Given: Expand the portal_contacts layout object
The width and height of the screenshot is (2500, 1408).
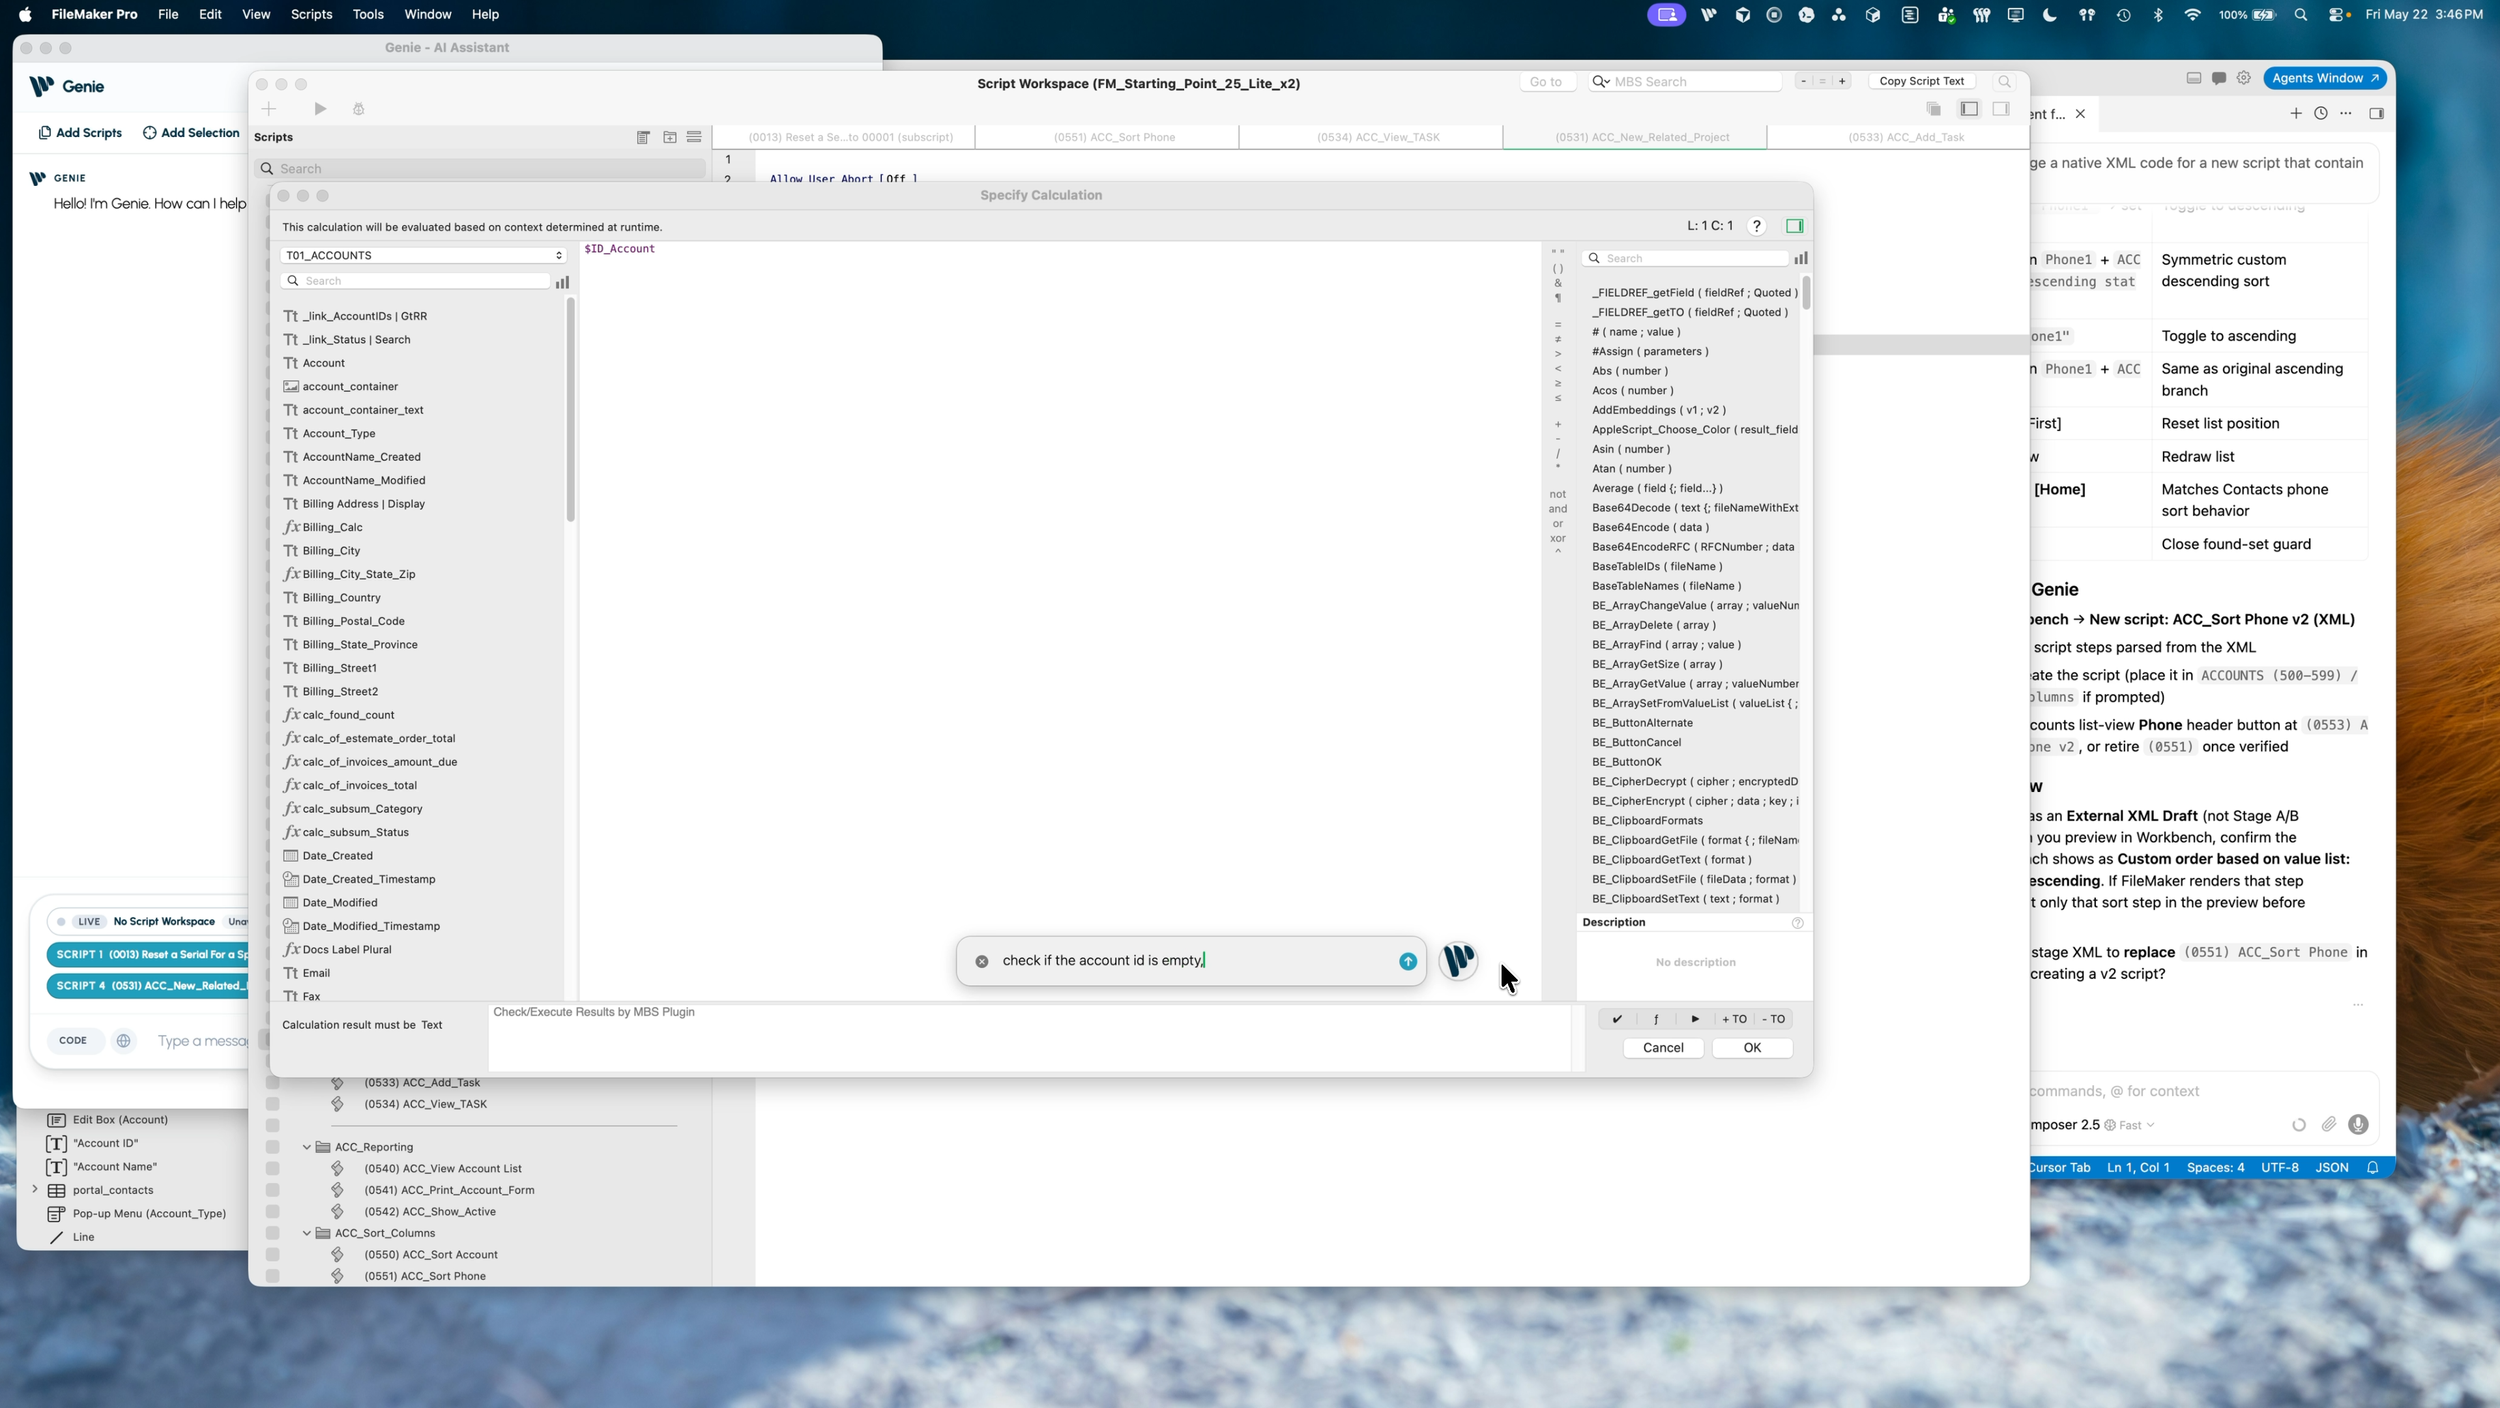Looking at the screenshot, I should pos(35,1190).
